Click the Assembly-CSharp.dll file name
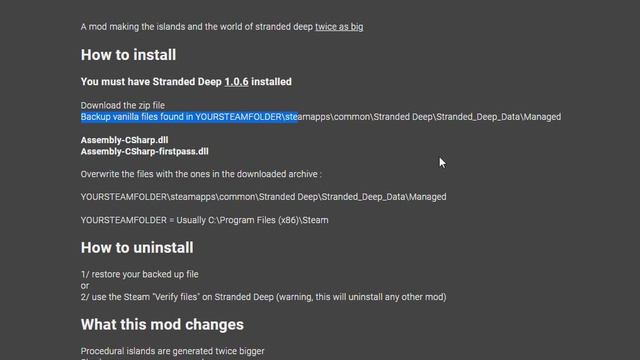This screenshot has width=640, height=360. pos(124,140)
